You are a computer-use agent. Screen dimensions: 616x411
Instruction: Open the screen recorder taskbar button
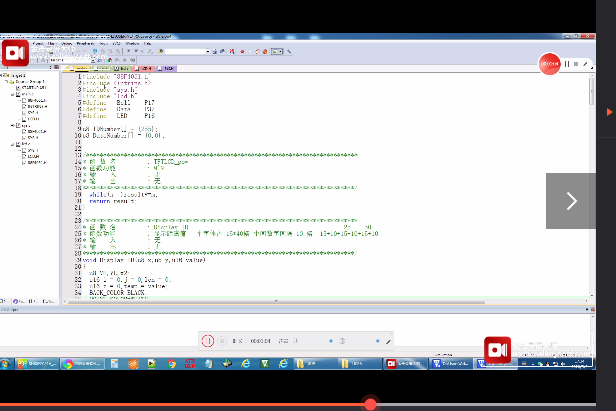pyautogui.click(x=405, y=364)
